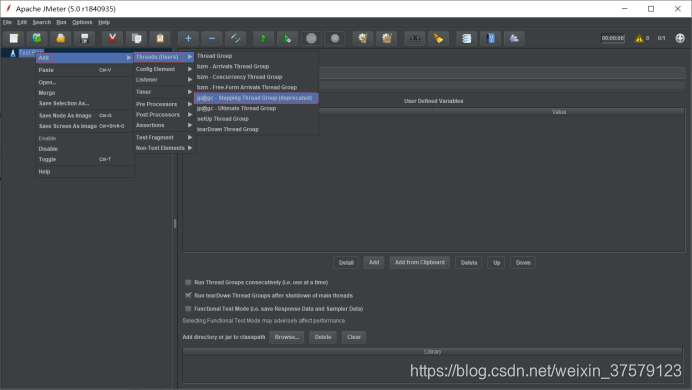Choose tearDown Thread Group
The image size is (692, 390).
256,130
